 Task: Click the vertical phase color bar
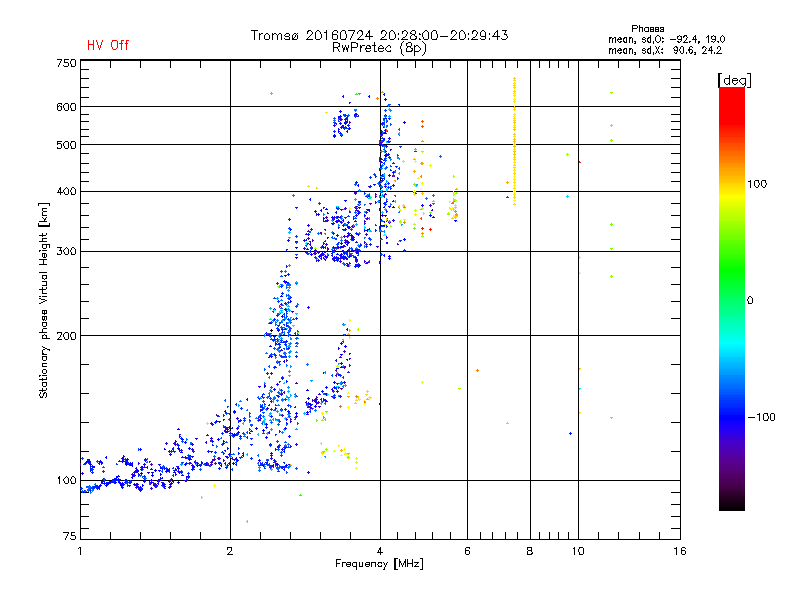(732, 299)
